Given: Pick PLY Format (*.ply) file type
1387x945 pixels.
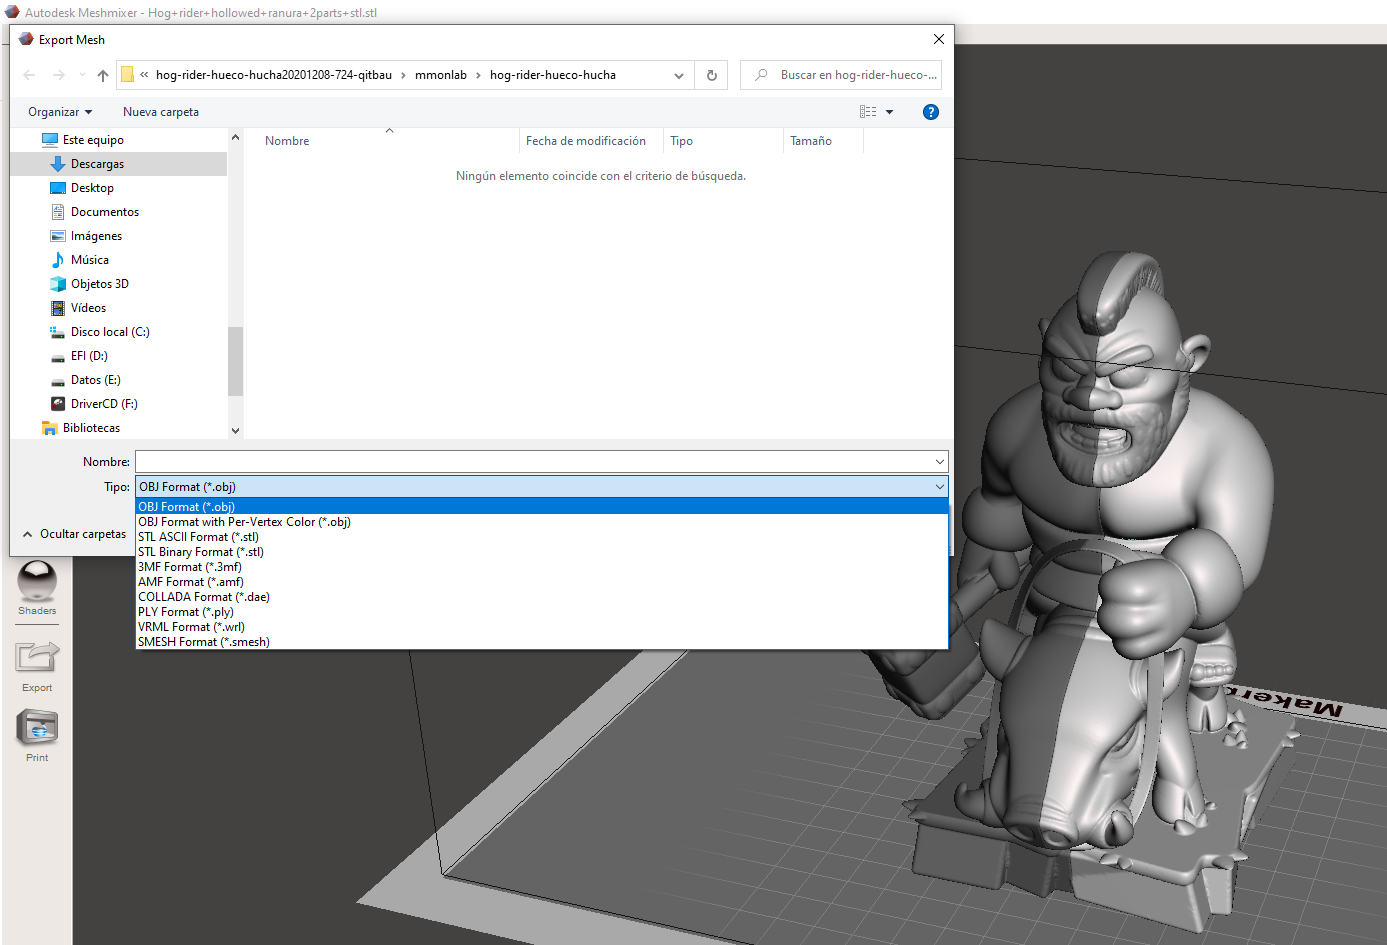Looking at the screenshot, I should [x=186, y=612].
